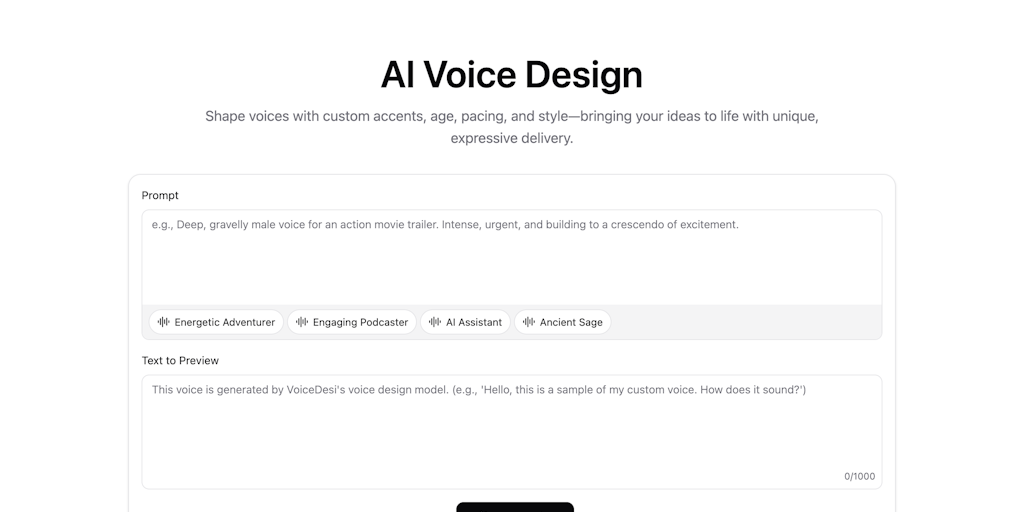Image resolution: width=1024 pixels, height=512 pixels.
Task: Click the 0/1000 character counter
Action: 859,476
